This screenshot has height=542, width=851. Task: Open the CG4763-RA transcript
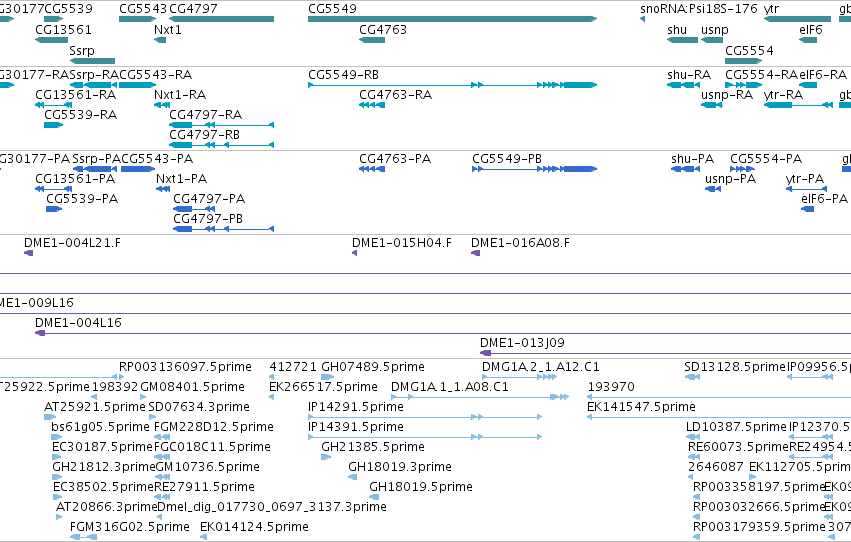coord(372,105)
